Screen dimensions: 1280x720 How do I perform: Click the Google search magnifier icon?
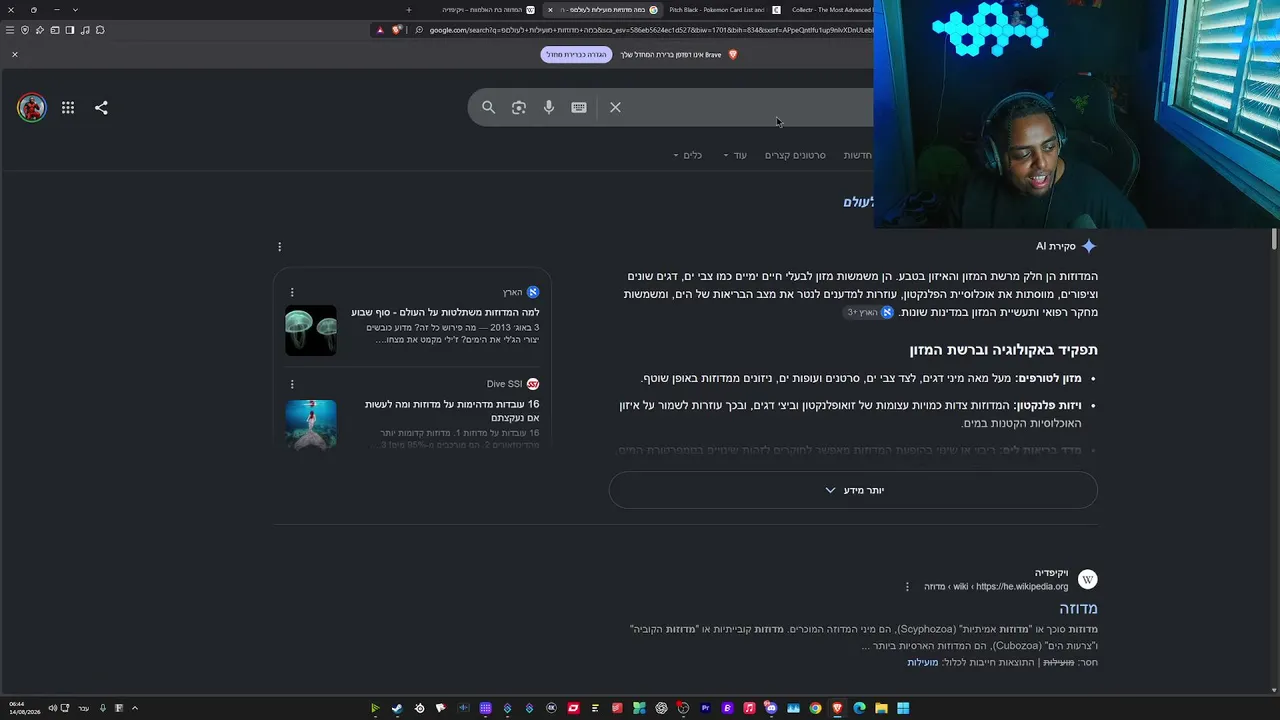[x=488, y=108]
